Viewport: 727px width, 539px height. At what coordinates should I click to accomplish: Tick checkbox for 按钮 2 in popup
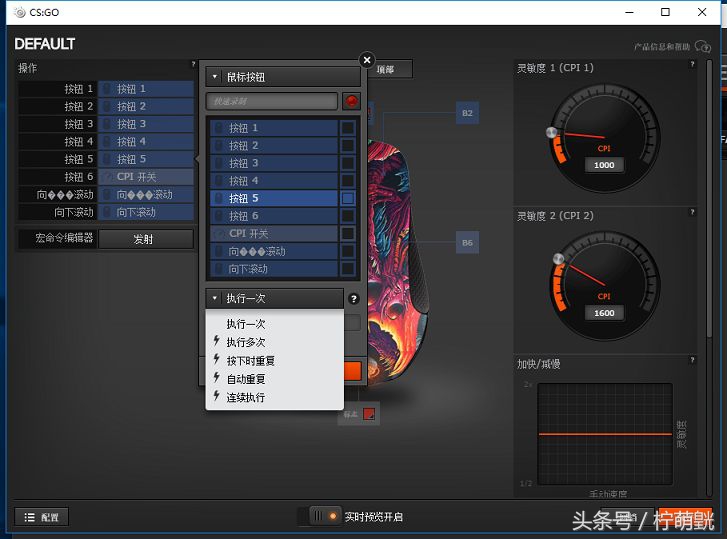pyautogui.click(x=348, y=146)
